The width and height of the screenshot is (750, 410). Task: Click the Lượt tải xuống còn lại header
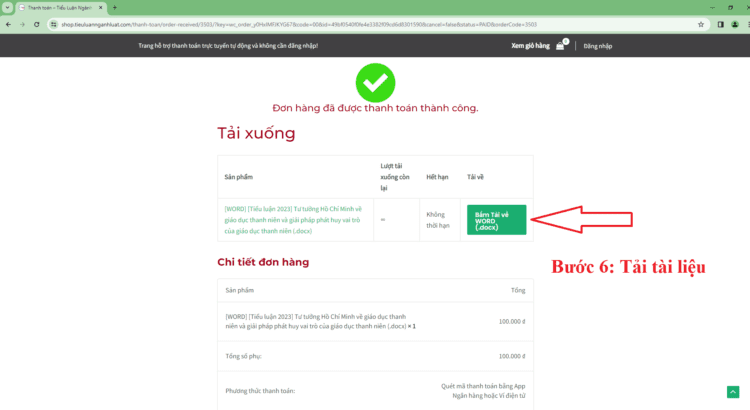[395, 177]
